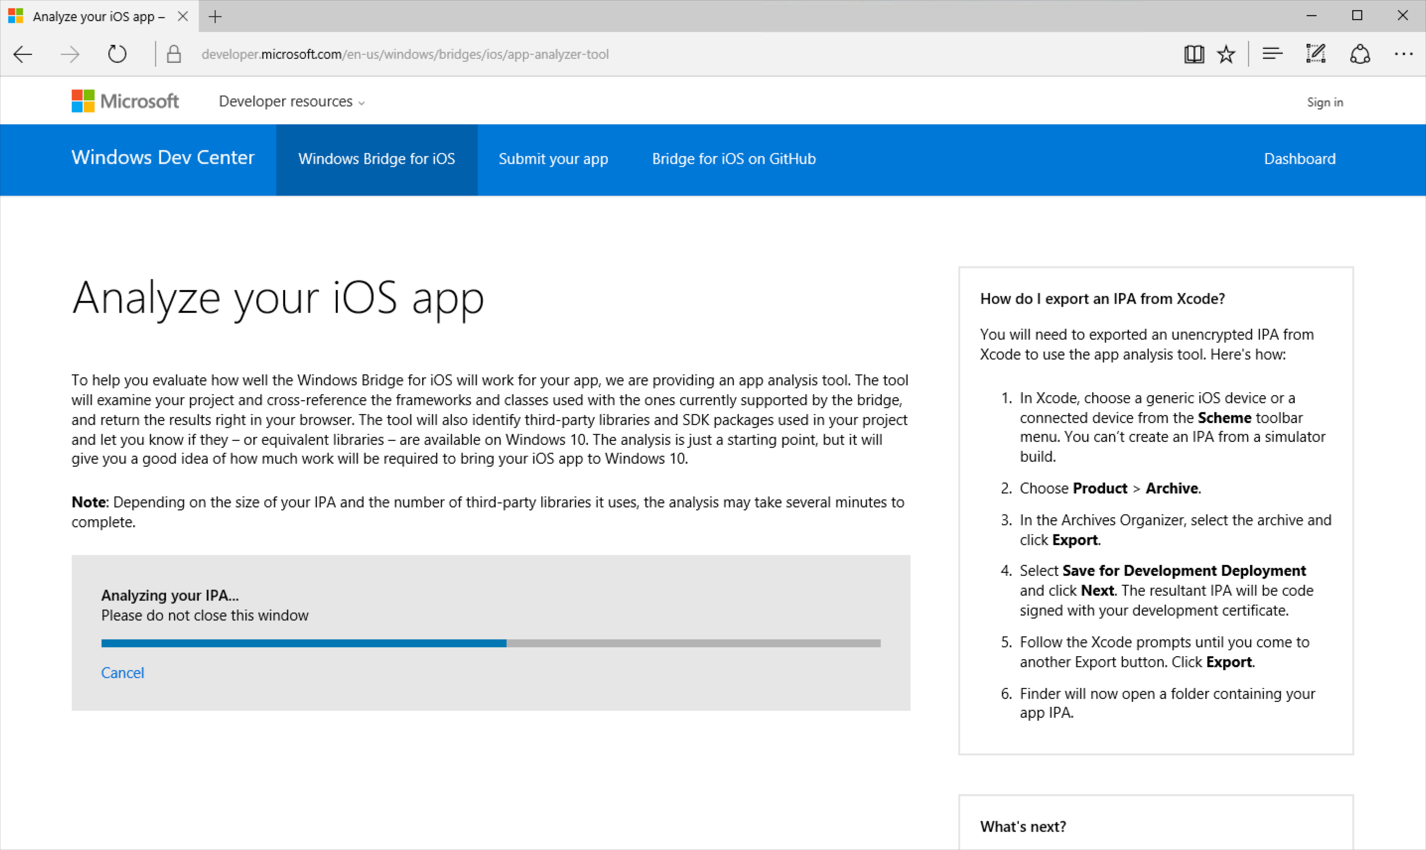
Task: Go back with the browser back arrow
Action: [23, 54]
